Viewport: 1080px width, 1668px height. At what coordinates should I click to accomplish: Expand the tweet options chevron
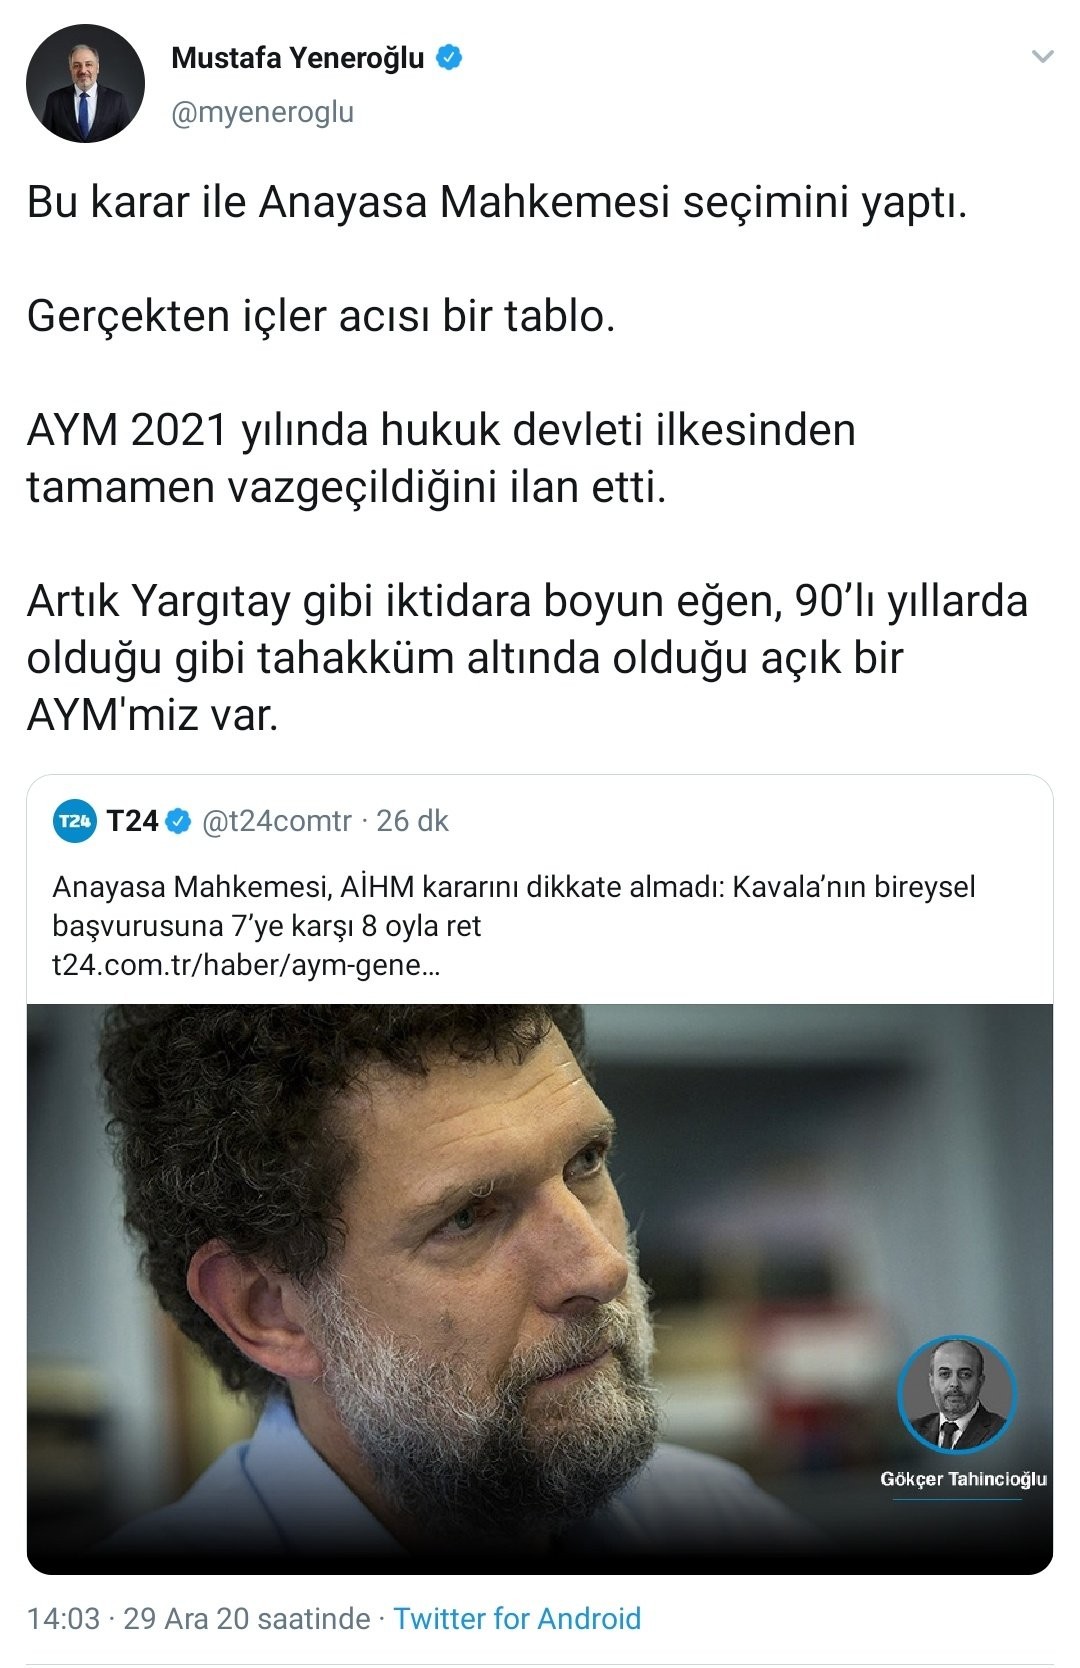[1042, 57]
